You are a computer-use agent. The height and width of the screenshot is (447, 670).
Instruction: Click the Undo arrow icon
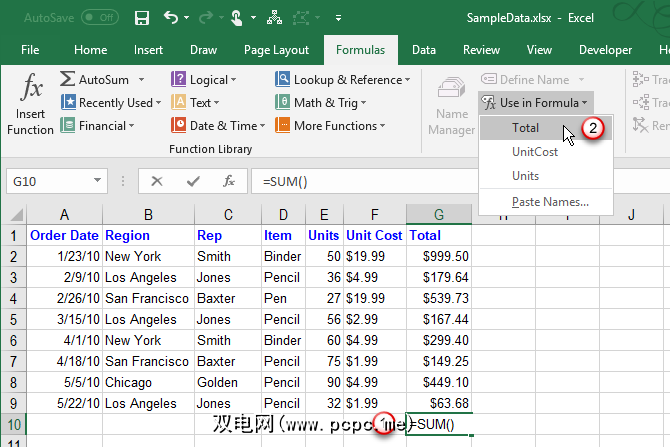pyautogui.click(x=171, y=18)
